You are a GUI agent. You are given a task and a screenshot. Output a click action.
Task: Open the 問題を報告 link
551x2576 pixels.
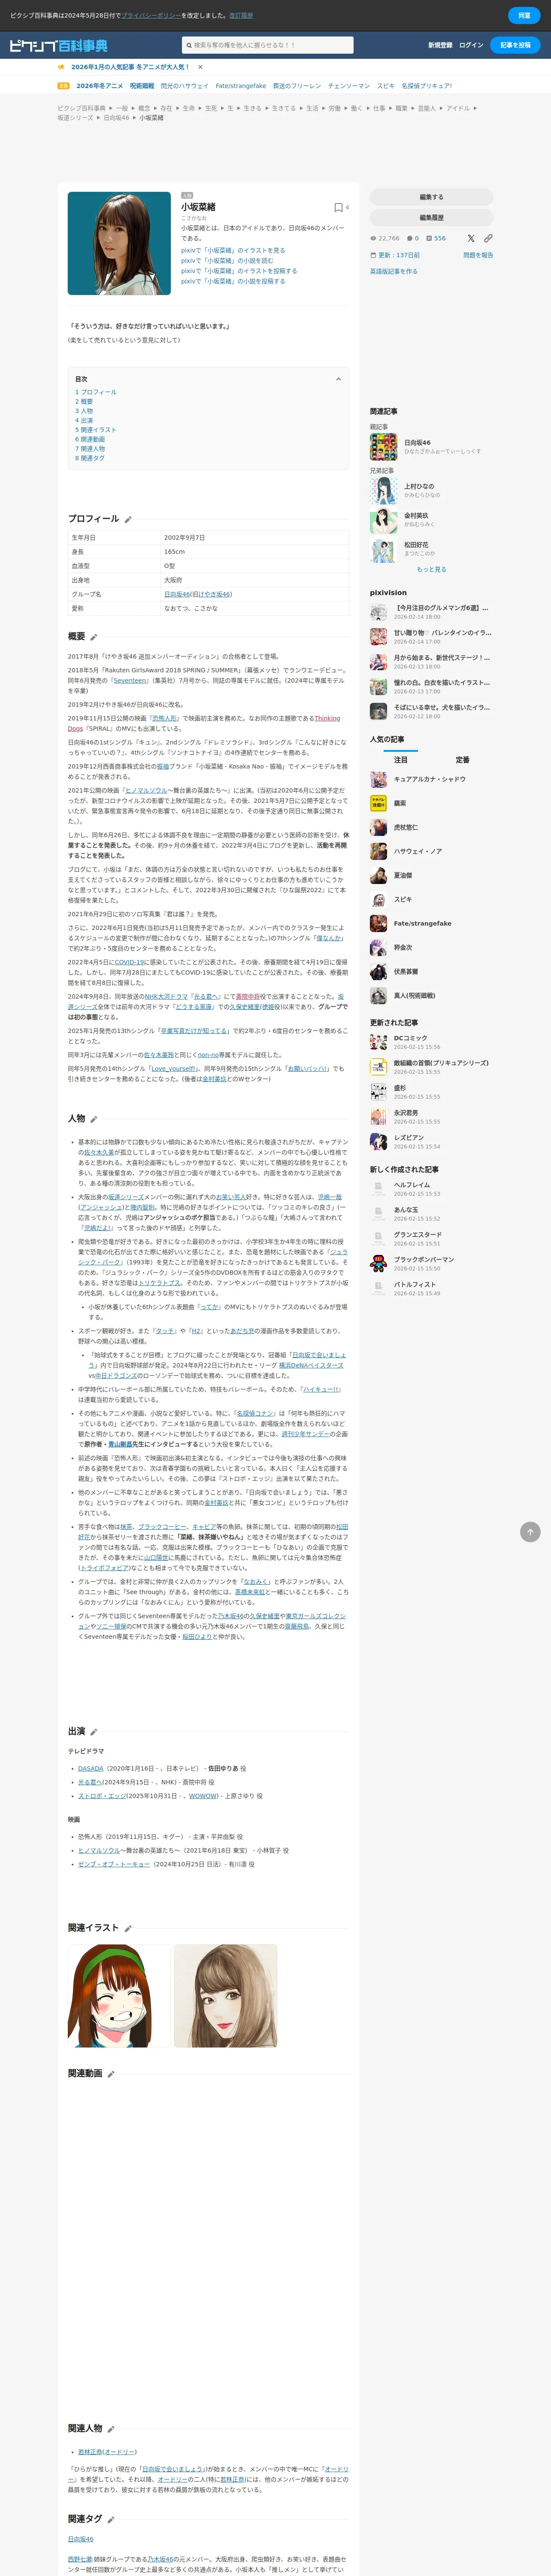[x=478, y=255]
